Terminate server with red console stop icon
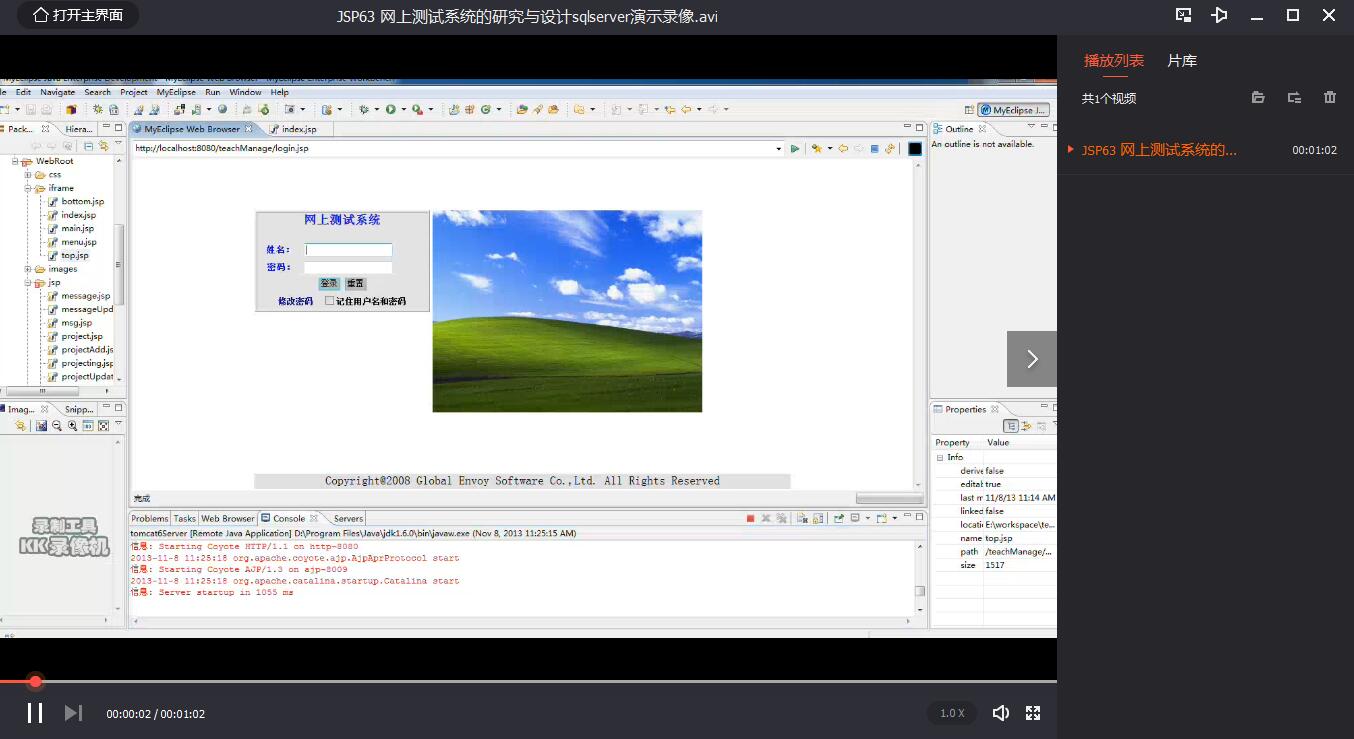 pyautogui.click(x=750, y=518)
